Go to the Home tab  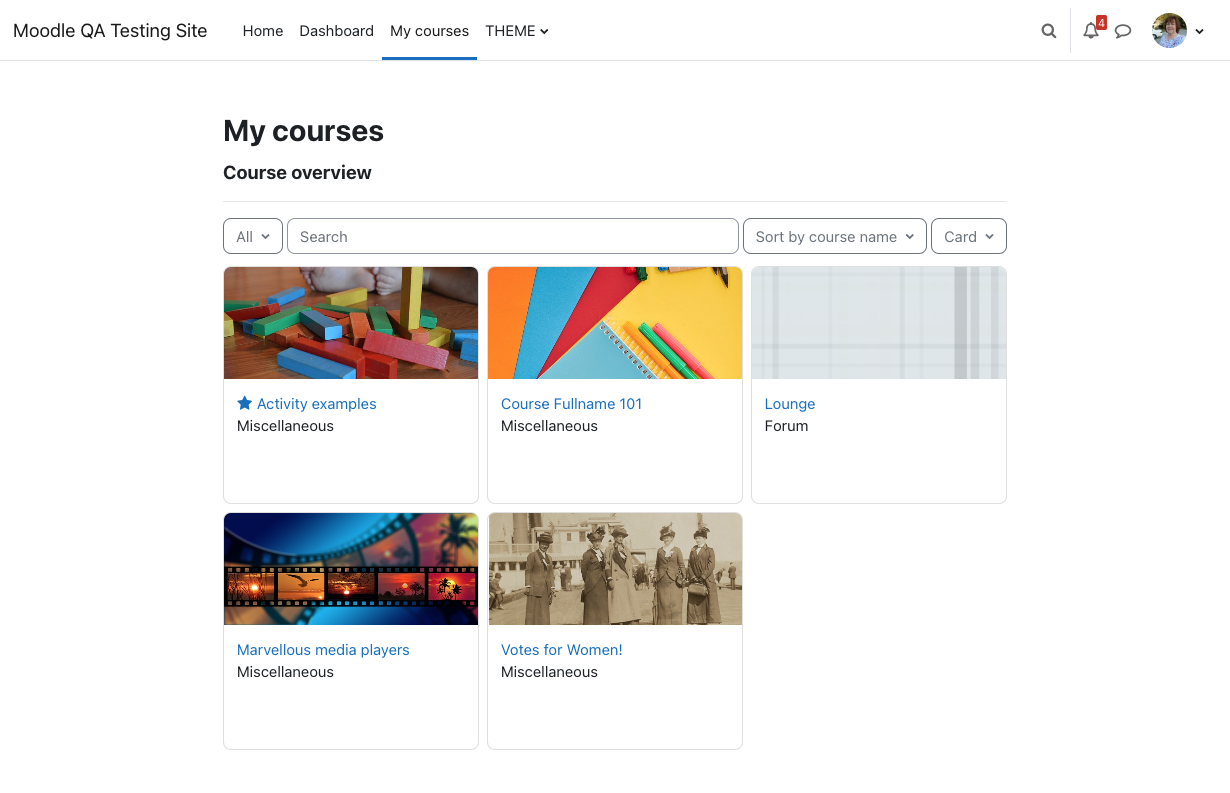pyautogui.click(x=263, y=31)
